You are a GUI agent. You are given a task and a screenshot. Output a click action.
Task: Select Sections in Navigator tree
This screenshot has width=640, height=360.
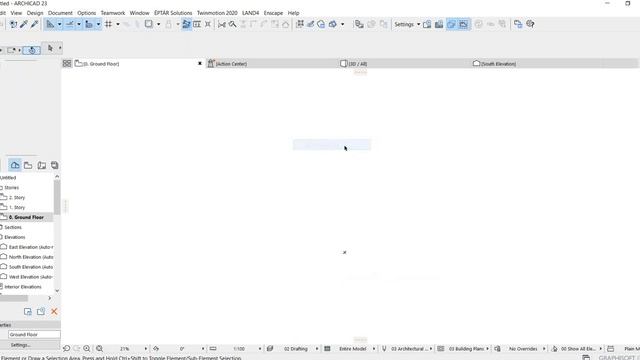tap(13, 227)
